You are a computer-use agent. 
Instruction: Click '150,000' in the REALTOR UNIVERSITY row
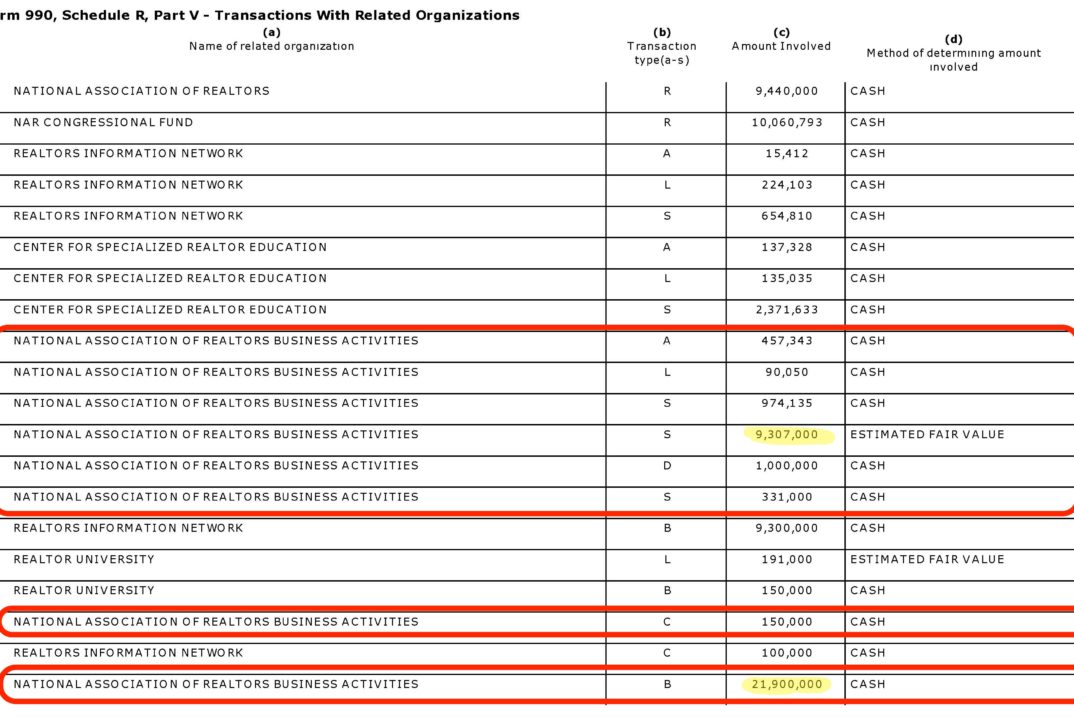pos(786,591)
